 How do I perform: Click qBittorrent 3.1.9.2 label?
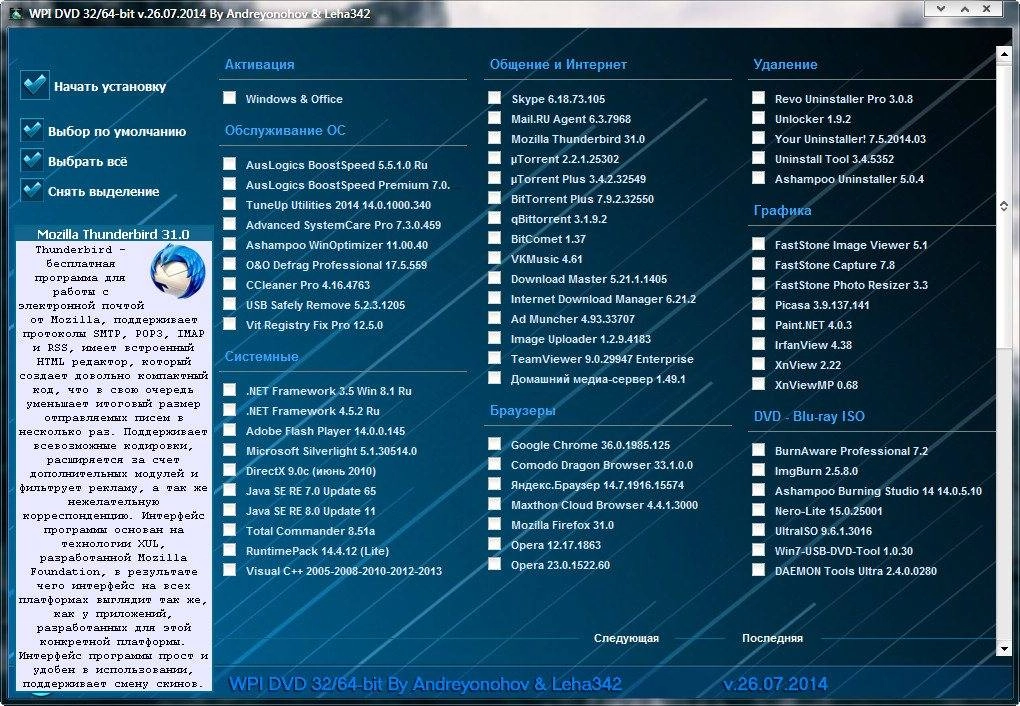click(559, 219)
